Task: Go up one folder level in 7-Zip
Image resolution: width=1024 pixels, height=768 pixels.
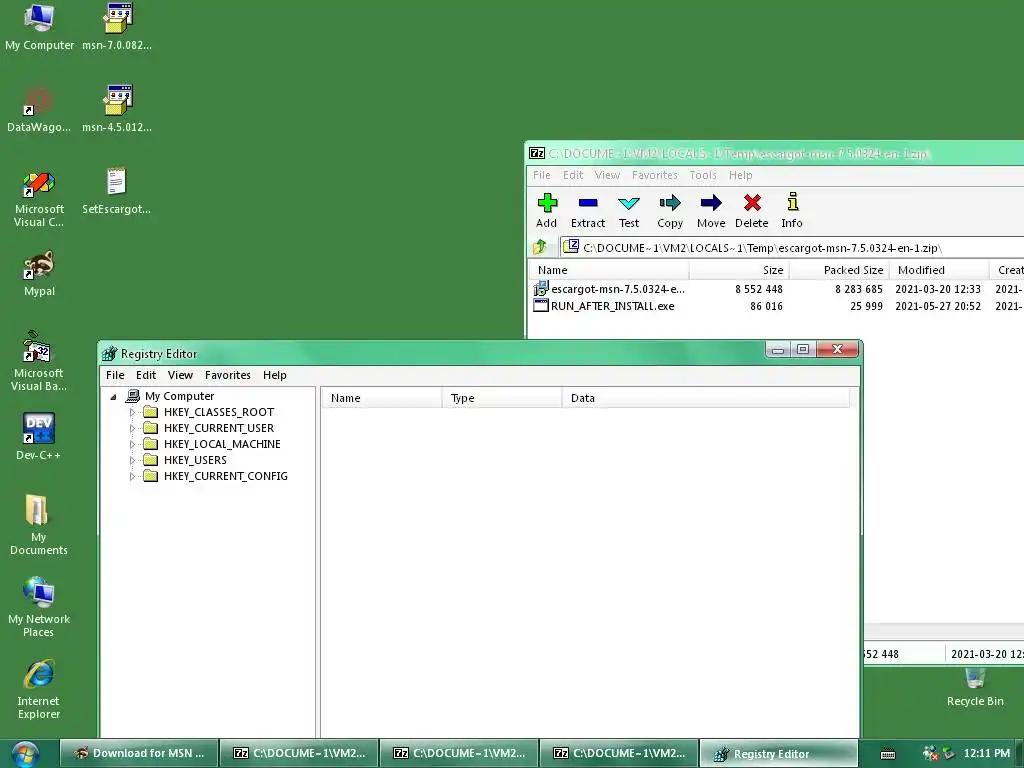Action: tap(540, 248)
